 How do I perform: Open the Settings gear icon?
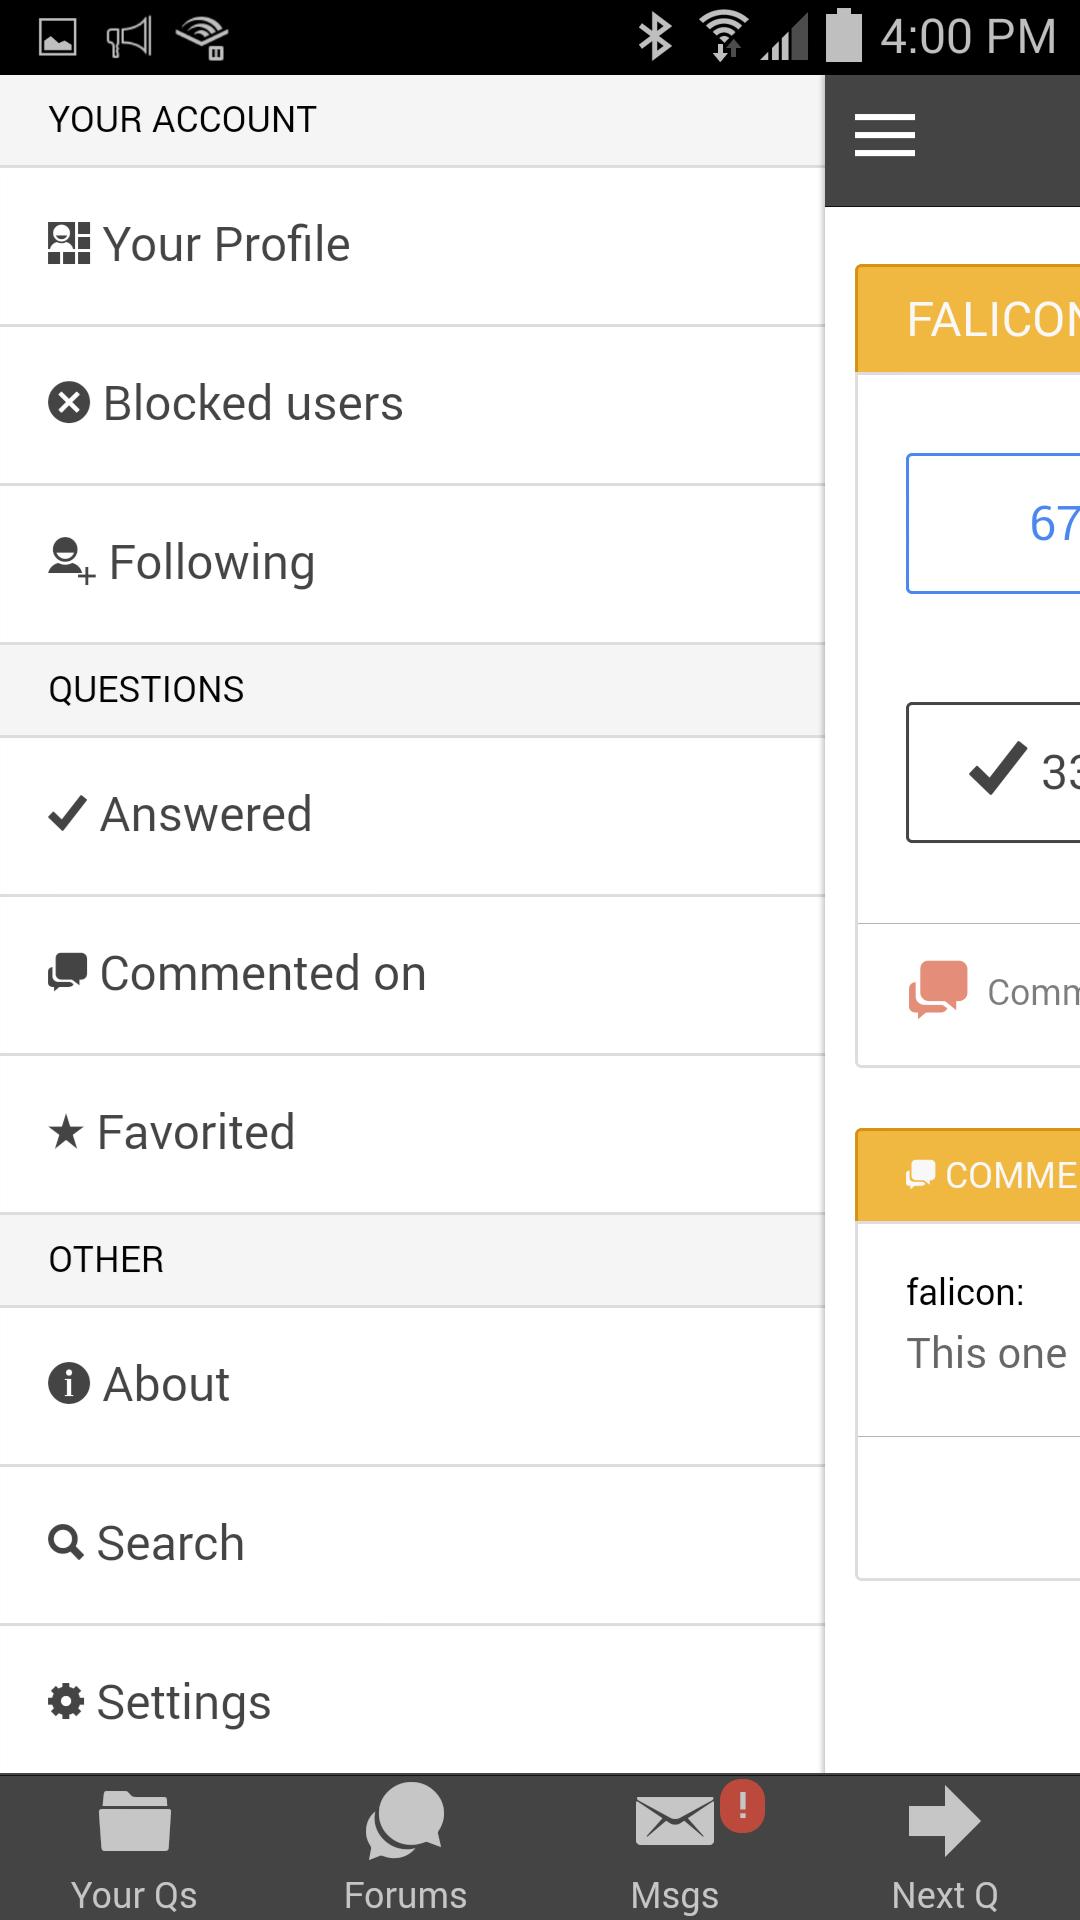coord(66,1701)
